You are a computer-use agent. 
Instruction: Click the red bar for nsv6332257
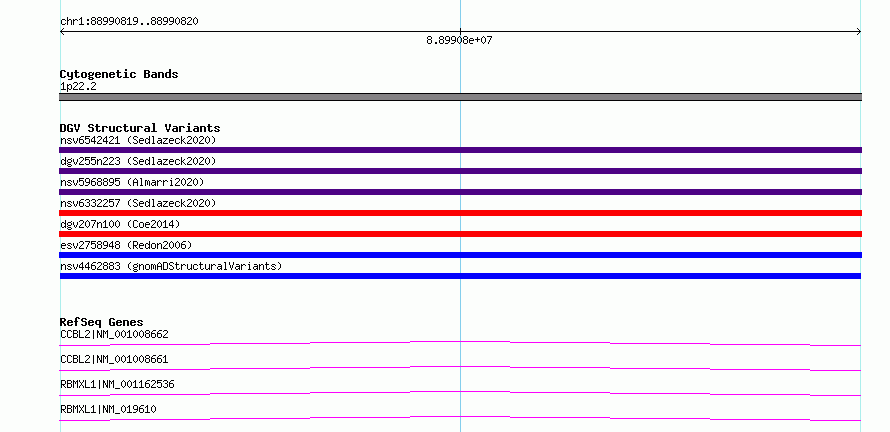[460, 213]
